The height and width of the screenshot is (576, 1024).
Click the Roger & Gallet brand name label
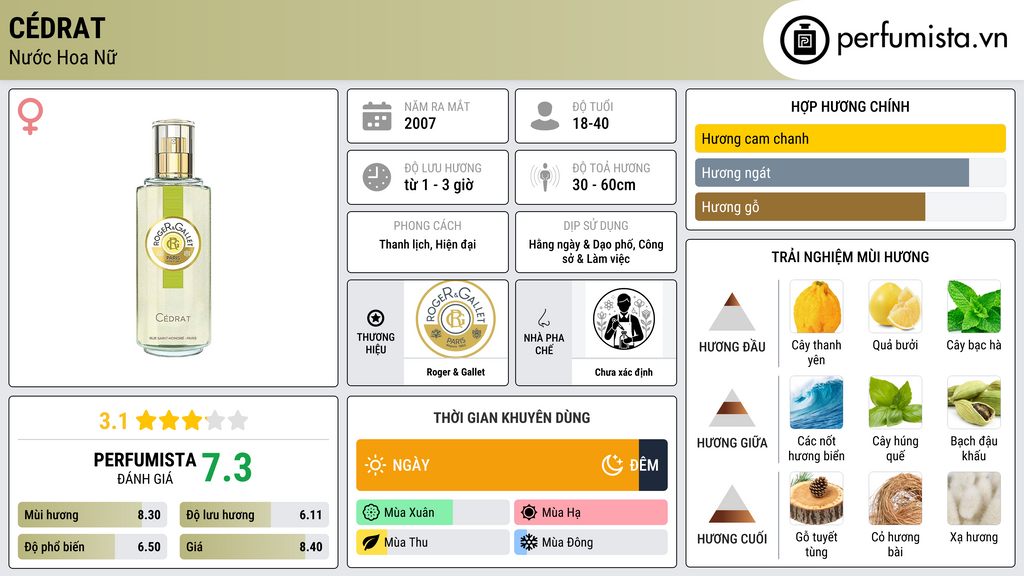click(456, 372)
